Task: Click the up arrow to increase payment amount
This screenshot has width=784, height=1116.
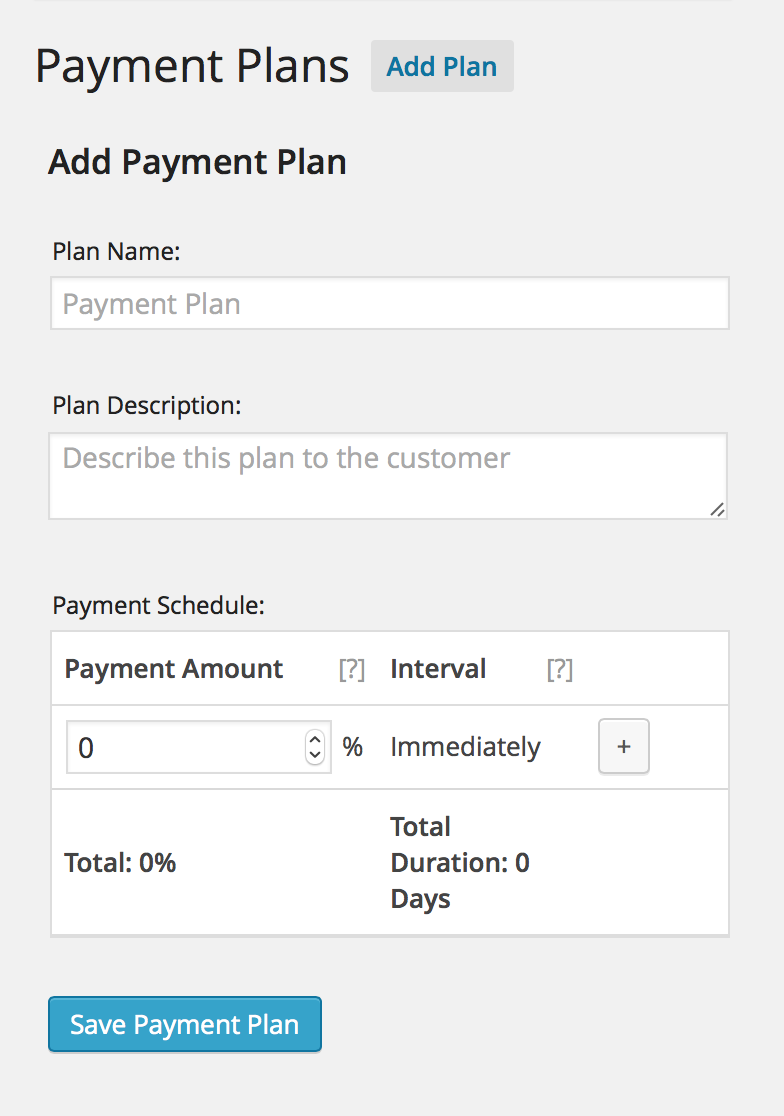Action: pos(314,739)
